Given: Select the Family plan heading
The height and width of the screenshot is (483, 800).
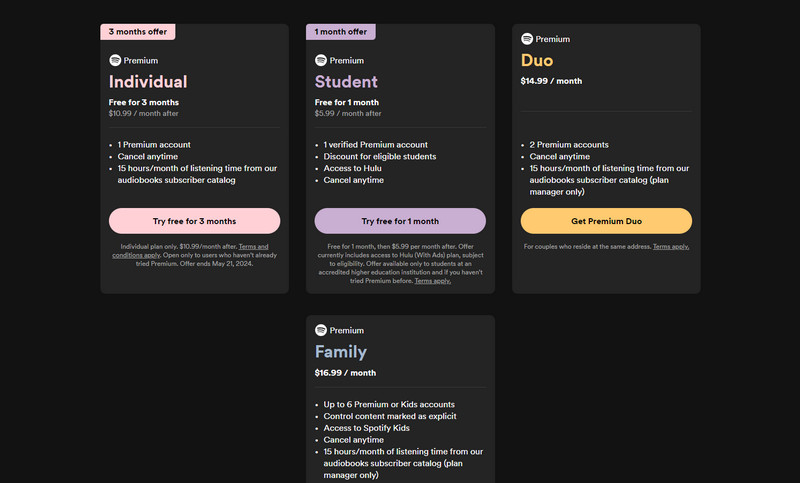Looking at the screenshot, I should click(341, 352).
